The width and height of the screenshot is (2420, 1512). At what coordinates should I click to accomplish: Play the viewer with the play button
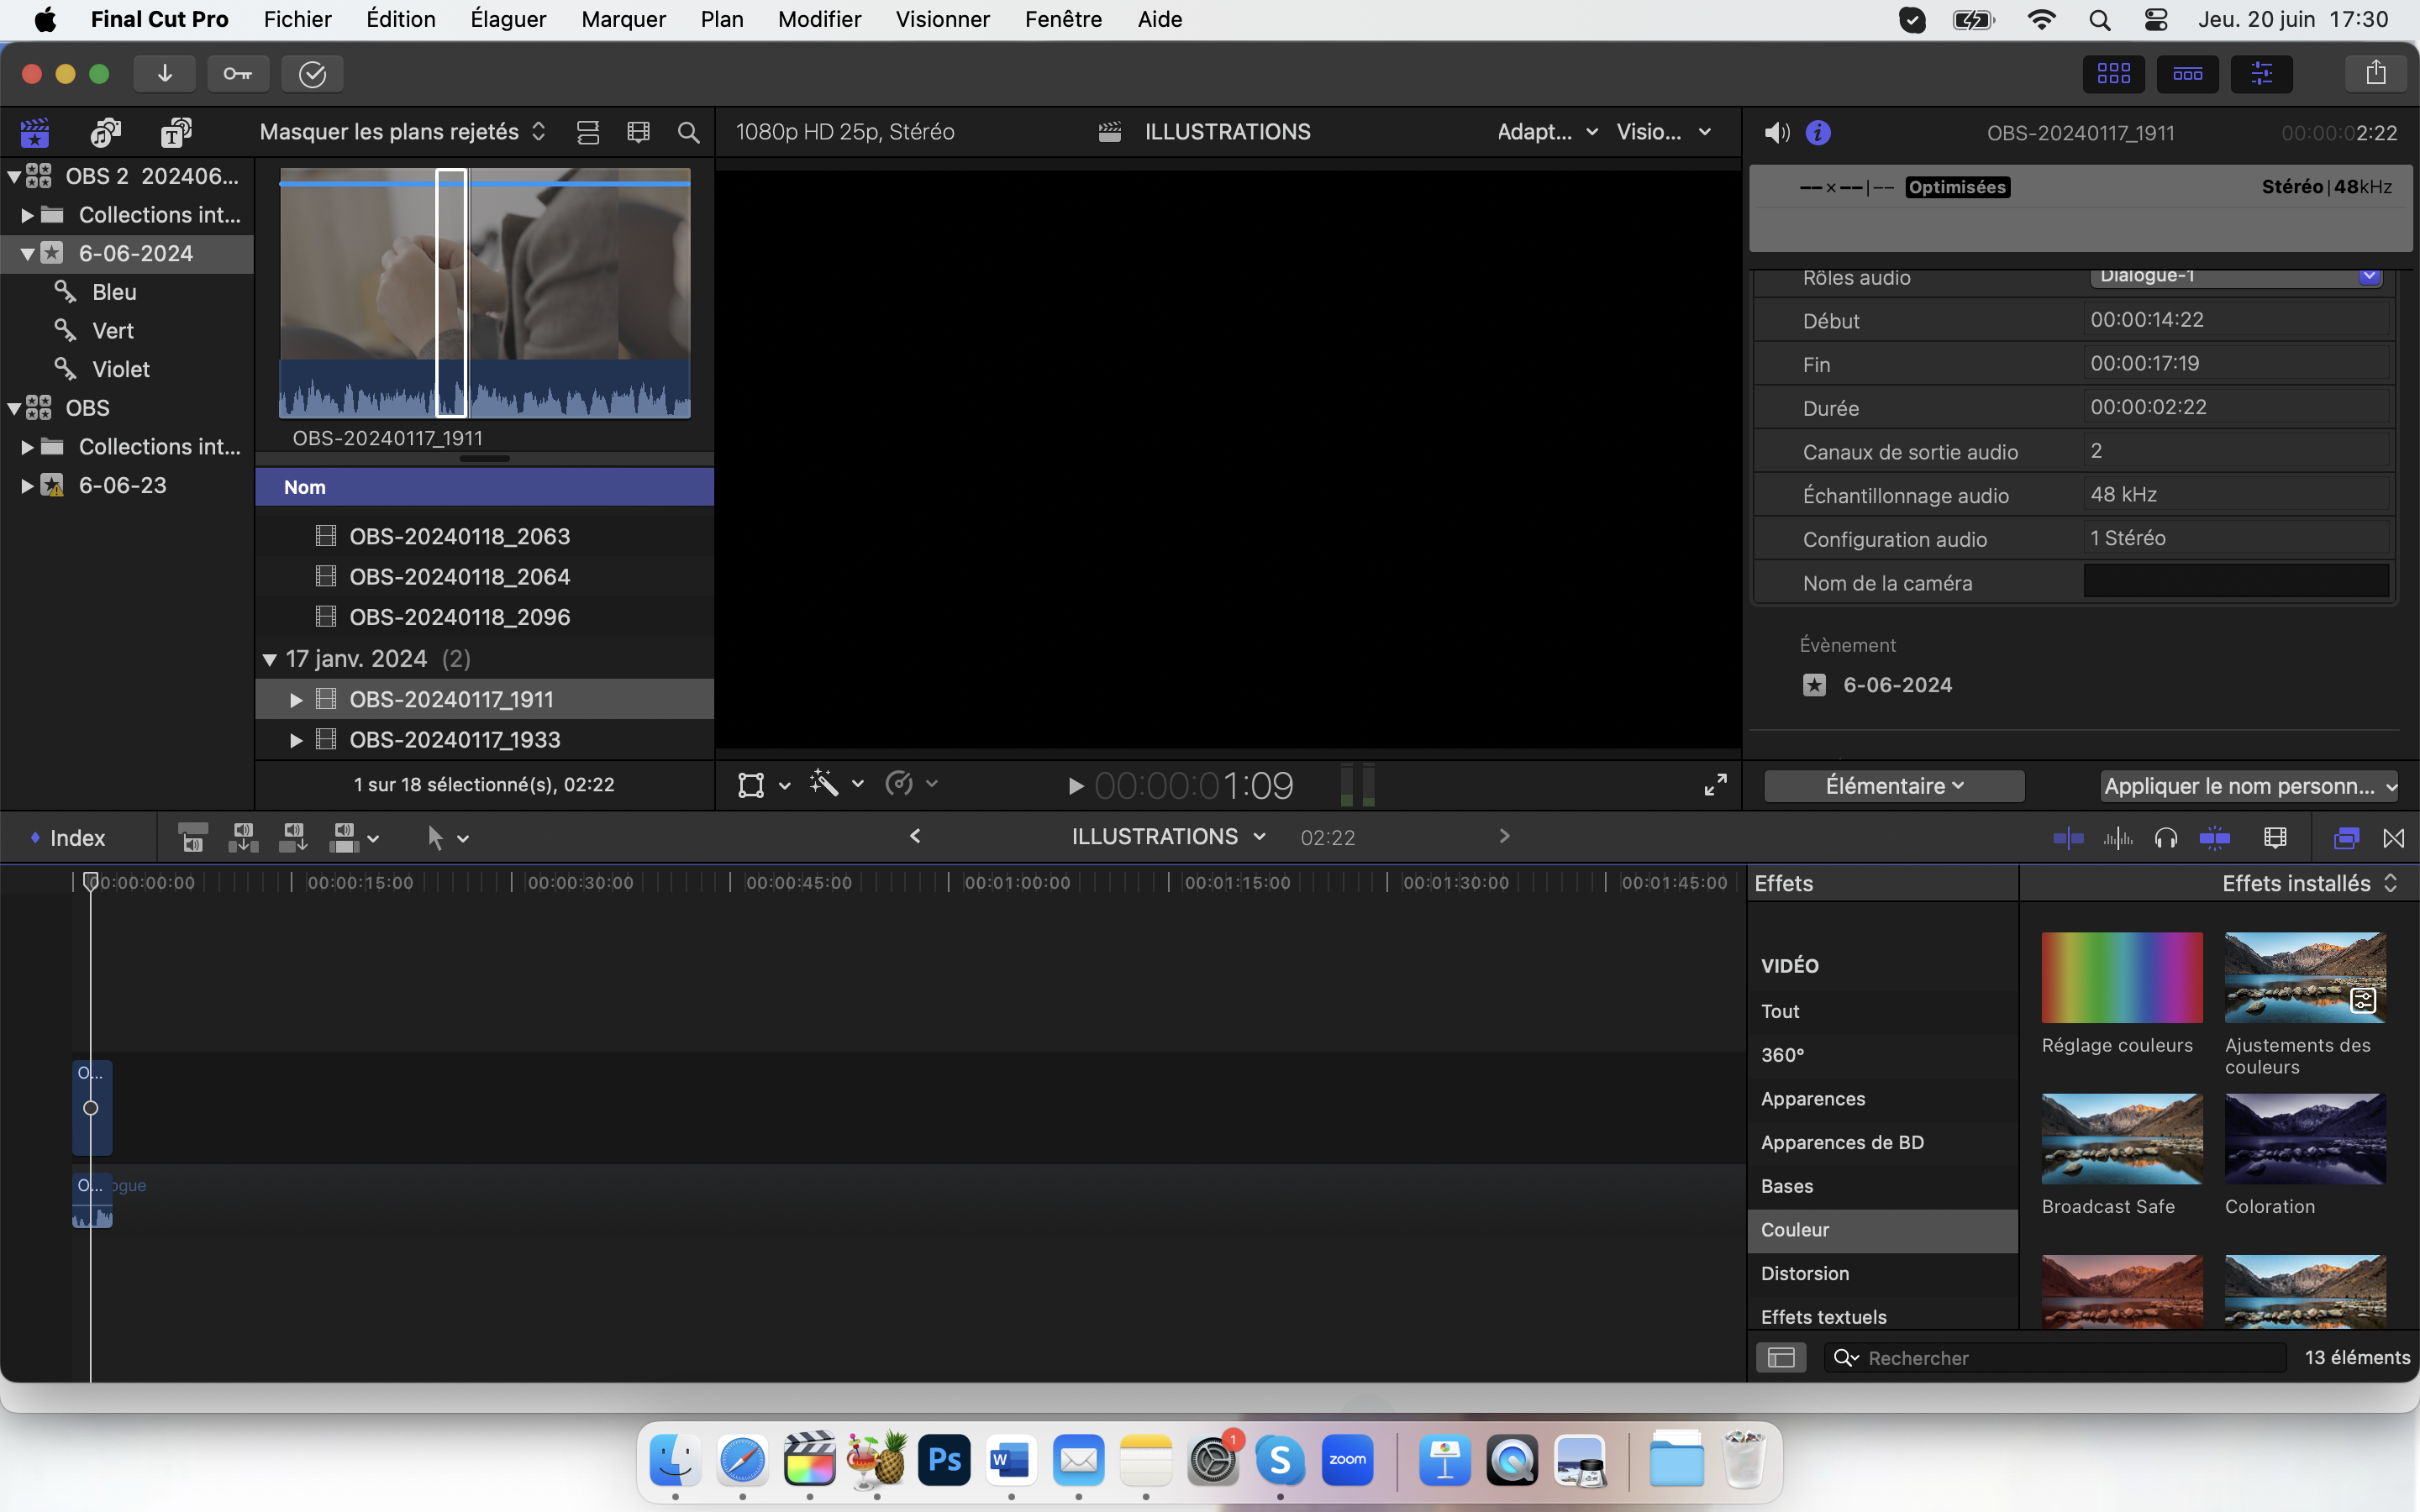1075,786
